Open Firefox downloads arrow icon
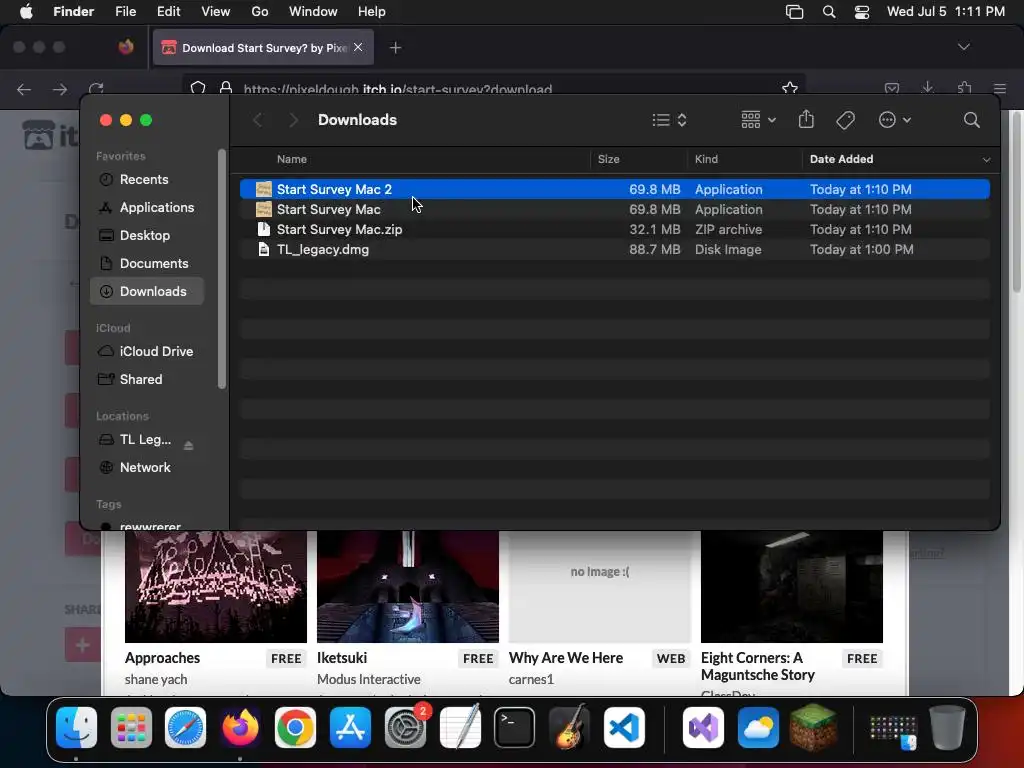The width and height of the screenshot is (1024, 768). coord(928,88)
